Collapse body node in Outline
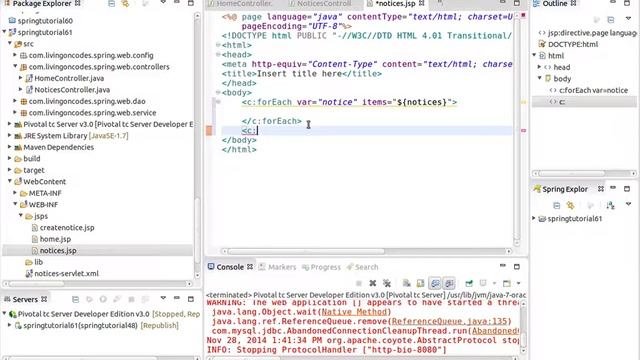This screenshot has height=360, width=640. (x=540, y=78)
